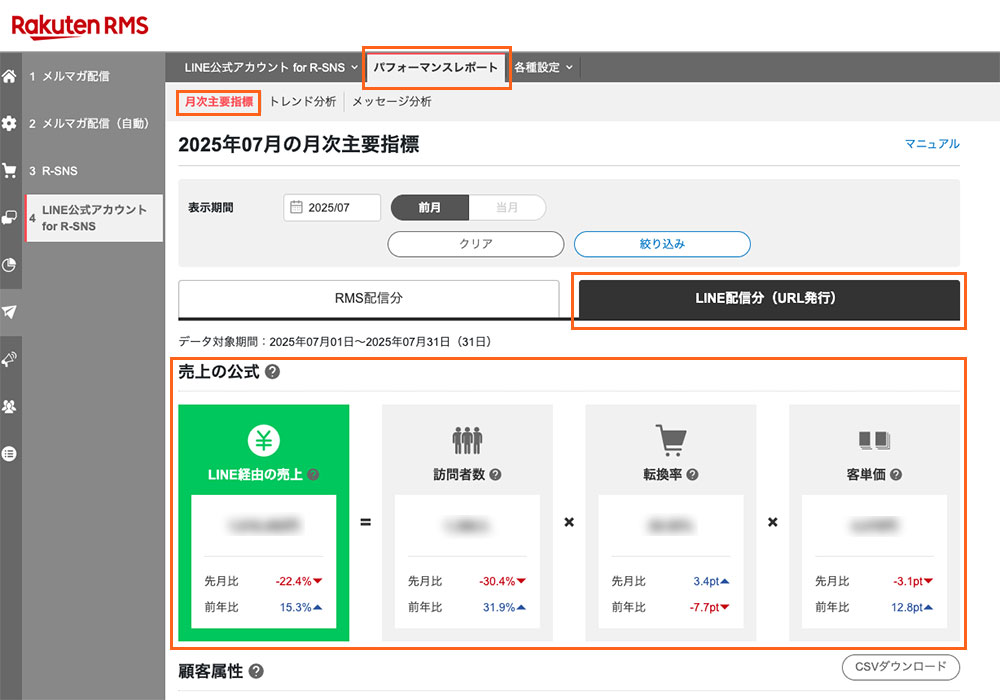Open help icon next to 顧客属性

(x=256, y=671)
